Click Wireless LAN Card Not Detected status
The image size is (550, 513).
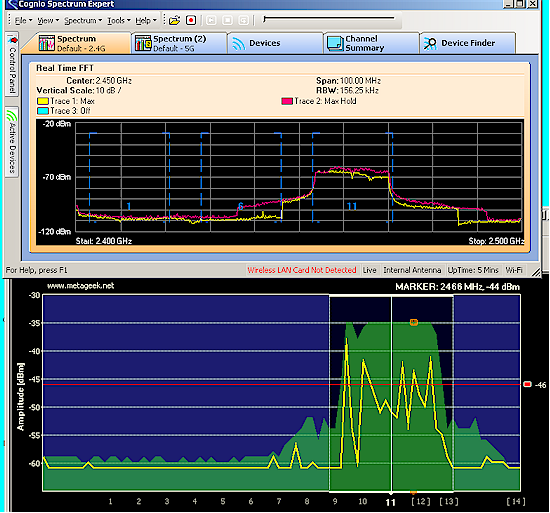tap(302, 270)
